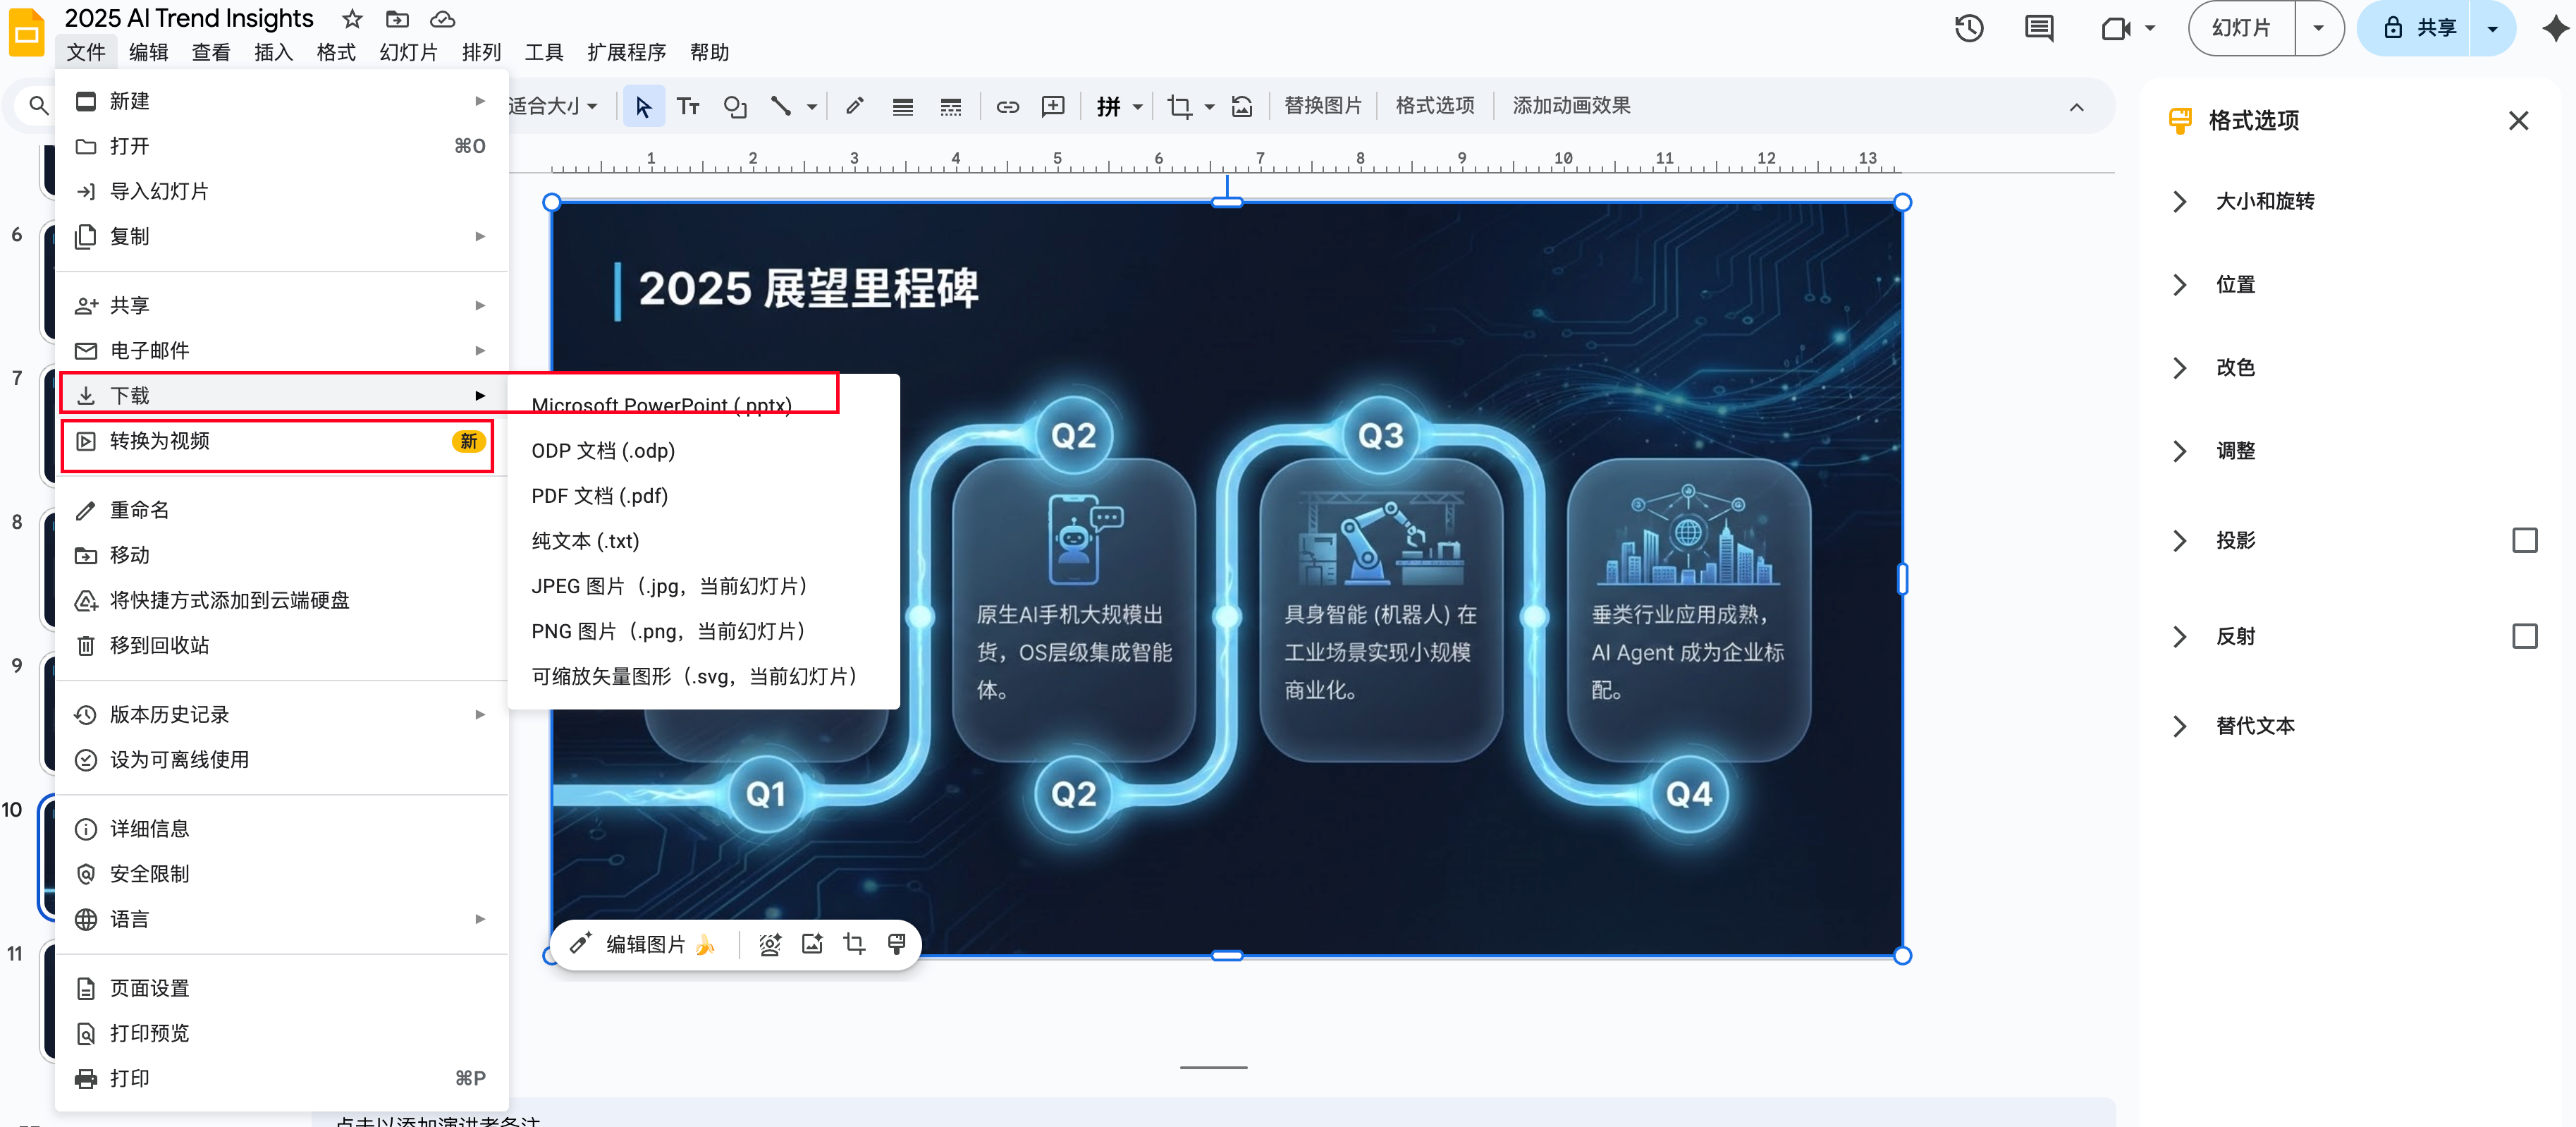Click the 替换图片 button
2576x1127 pixels.
coord(1322,106)
